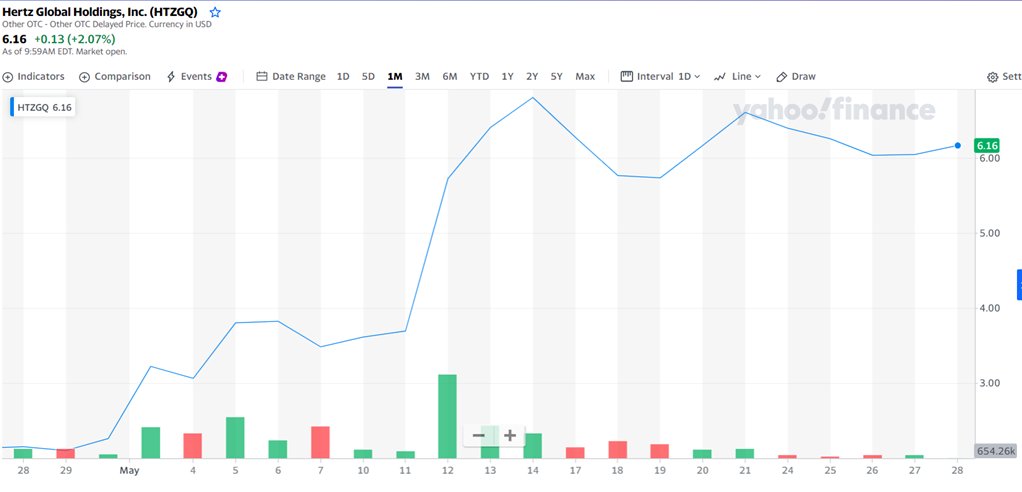This screenshot has height=492, width=1022.
Task: Select the 1M range
Action: pyautogui.click(x=395, y=76)
